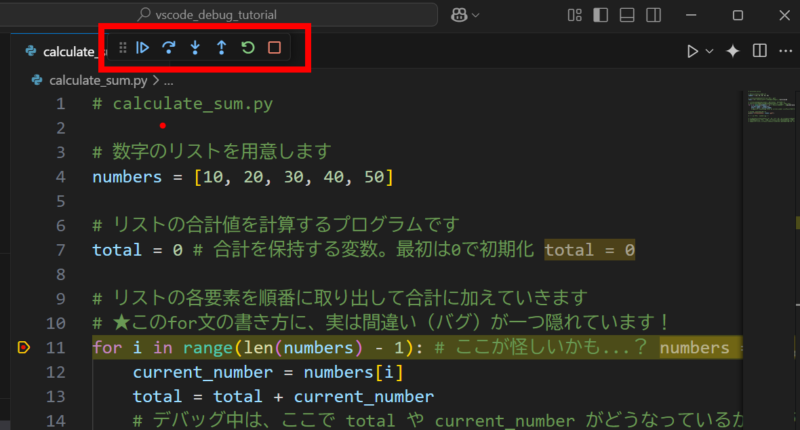Click 'current_number' on line 12
The height and width of the screenshot is (430, 800).
point(203,372)
